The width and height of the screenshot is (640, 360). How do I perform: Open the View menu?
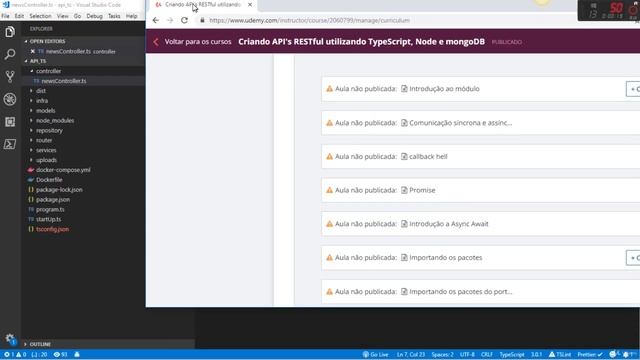tap(62, 16)
